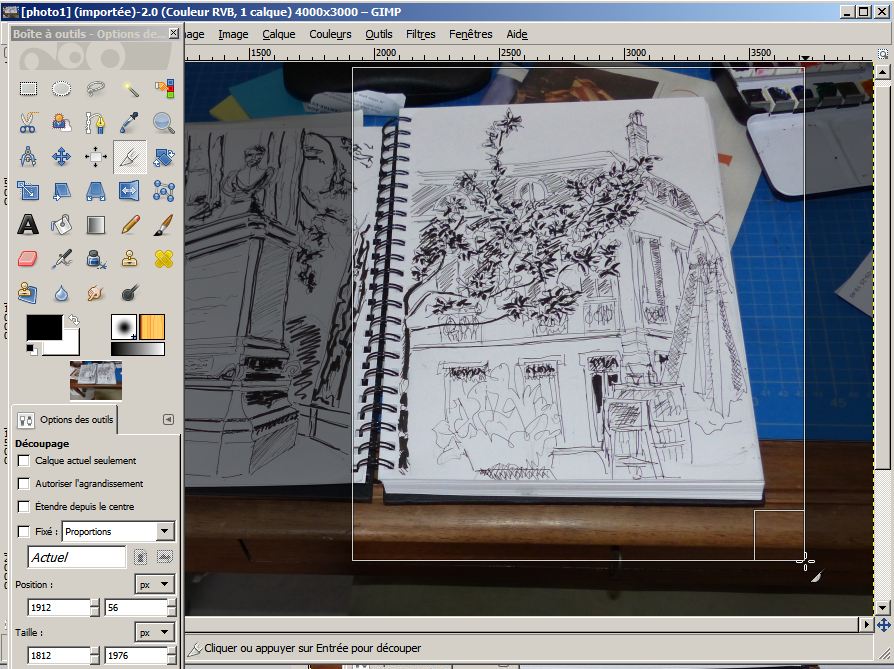
Task: Select the Pencil tool
Action: point(130,225)
